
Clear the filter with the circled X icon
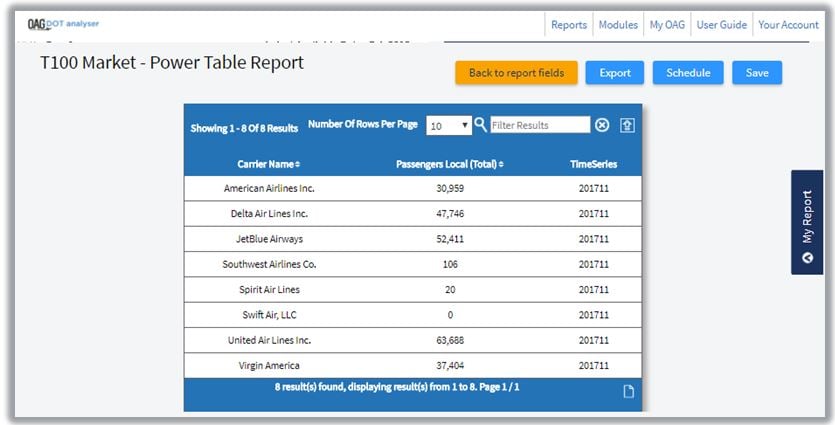[x=602, y=125]
